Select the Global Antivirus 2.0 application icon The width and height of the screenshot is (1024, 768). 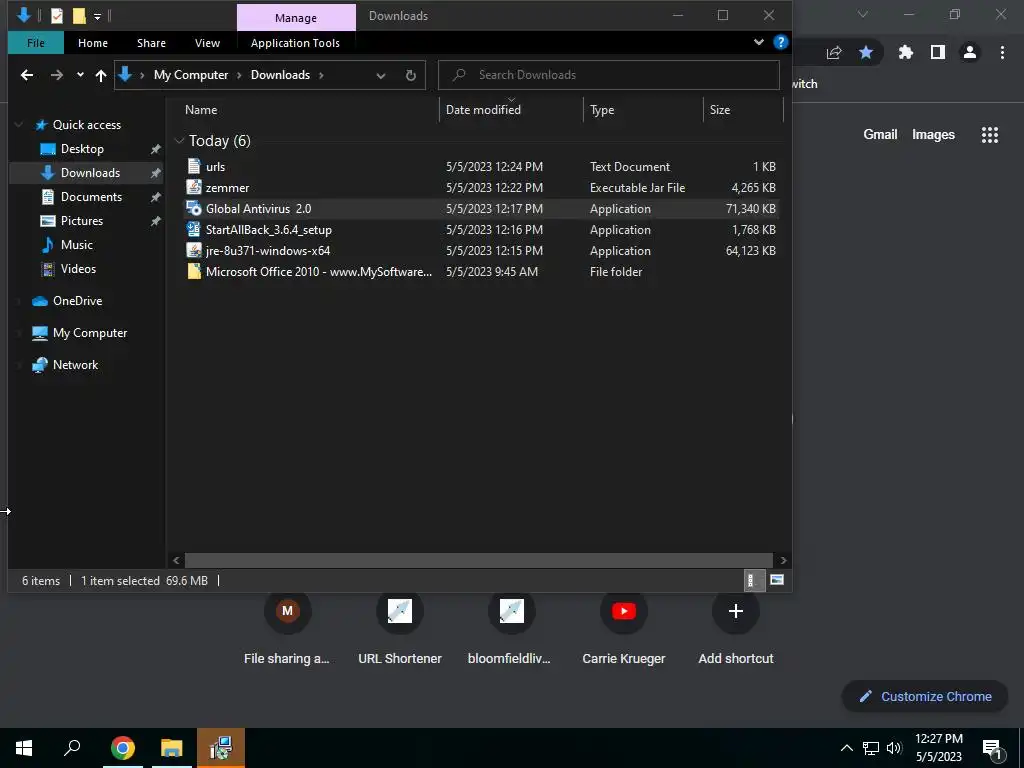(x=194, y=208)
